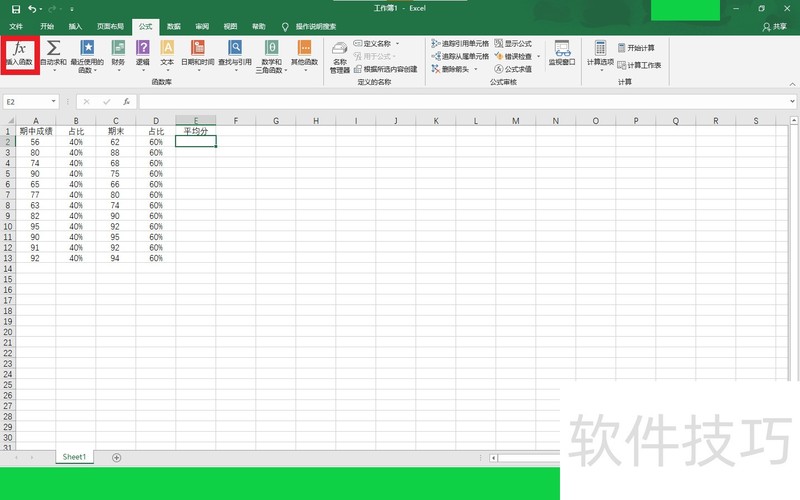Screen dimensions: 800x500
Task: Open the Remove Arrows dropdown arrow
Action: coord(476,69)
